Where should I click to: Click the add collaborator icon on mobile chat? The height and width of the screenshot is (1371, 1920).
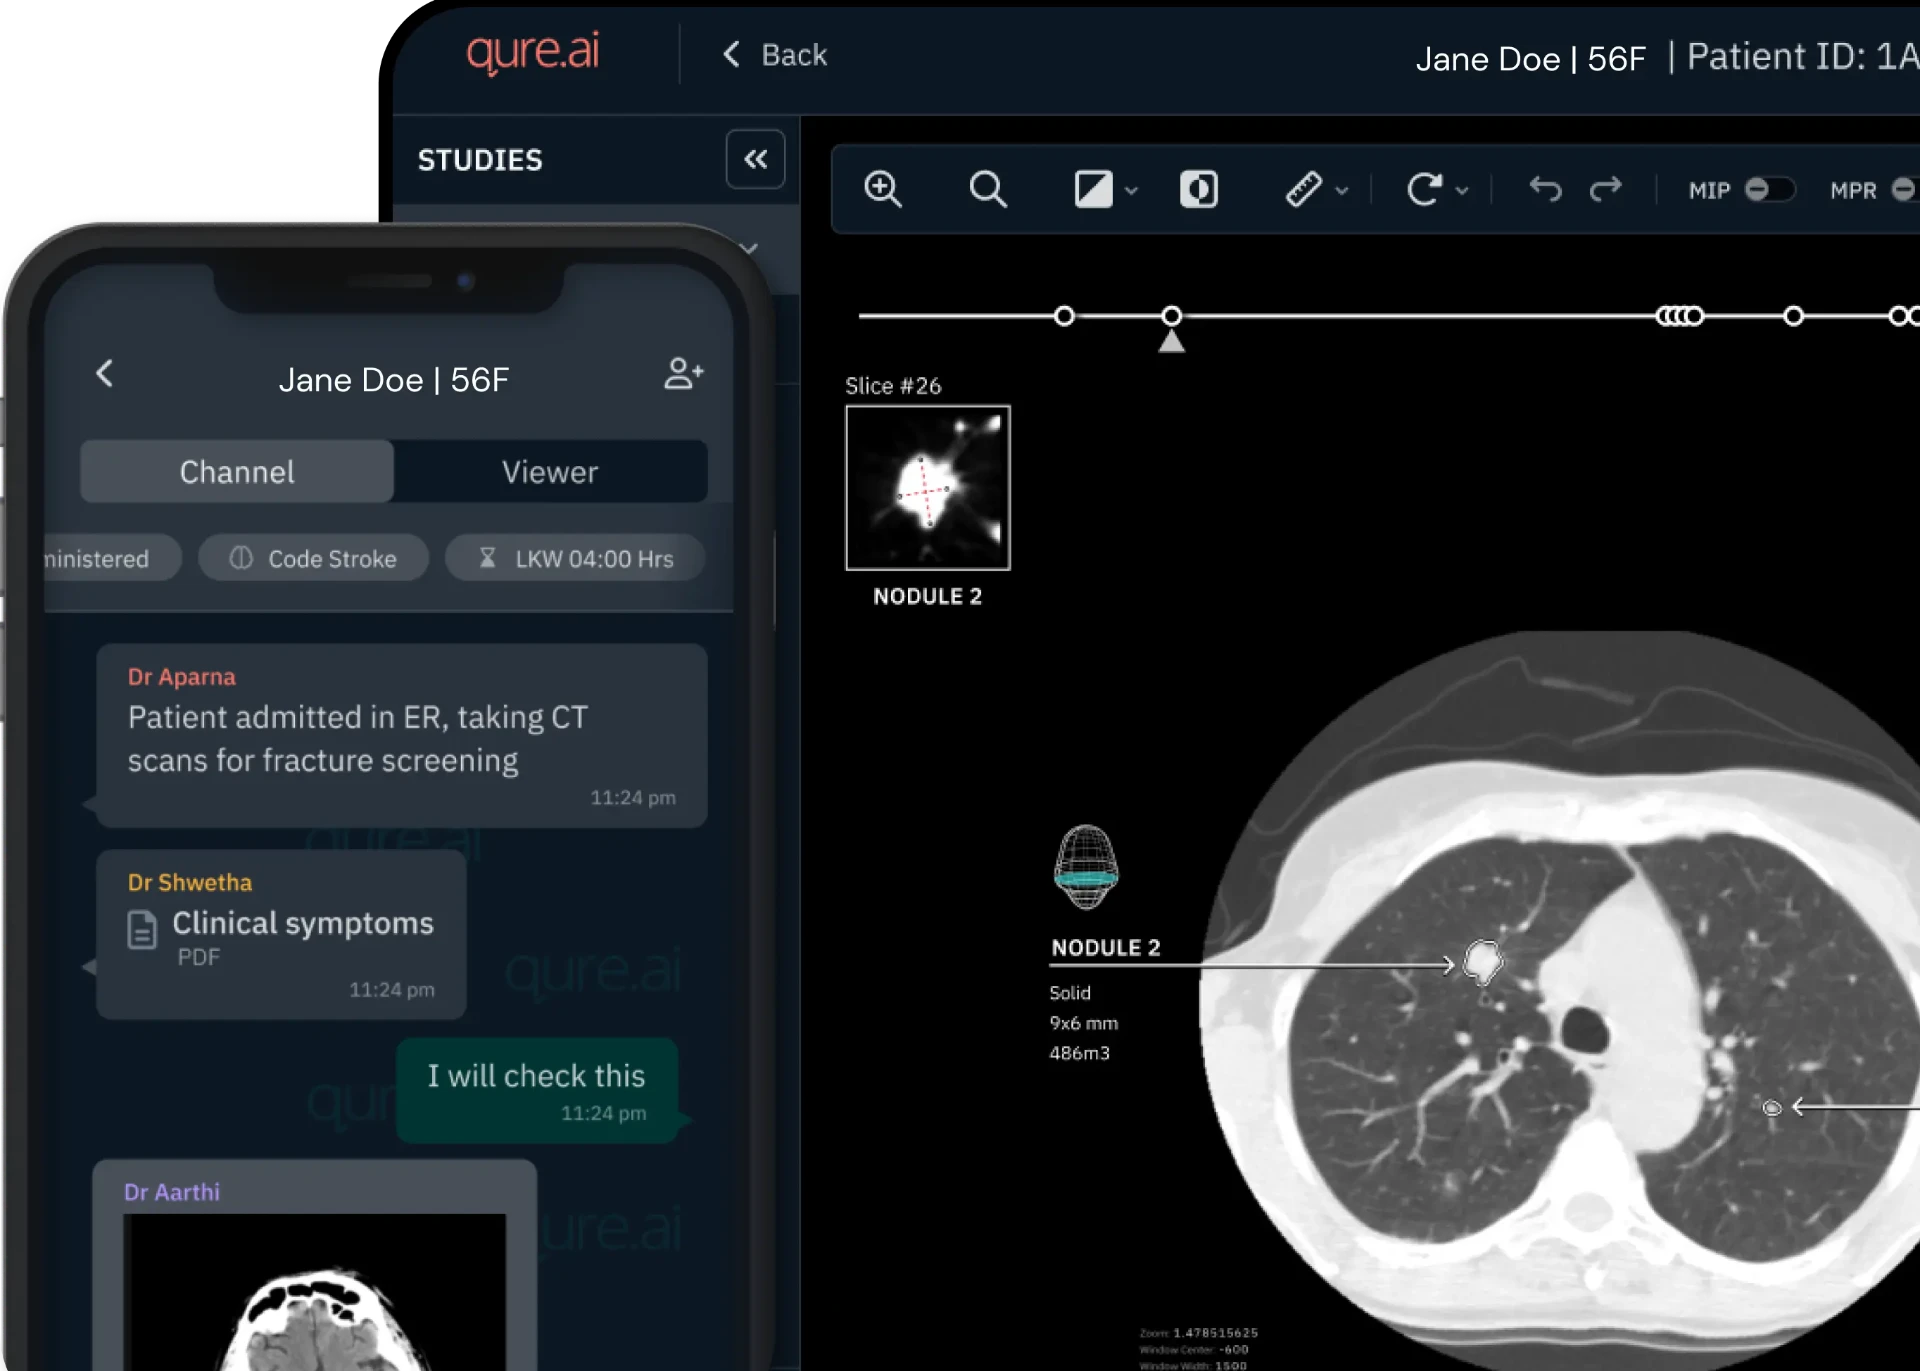click(x=684, y=373)
